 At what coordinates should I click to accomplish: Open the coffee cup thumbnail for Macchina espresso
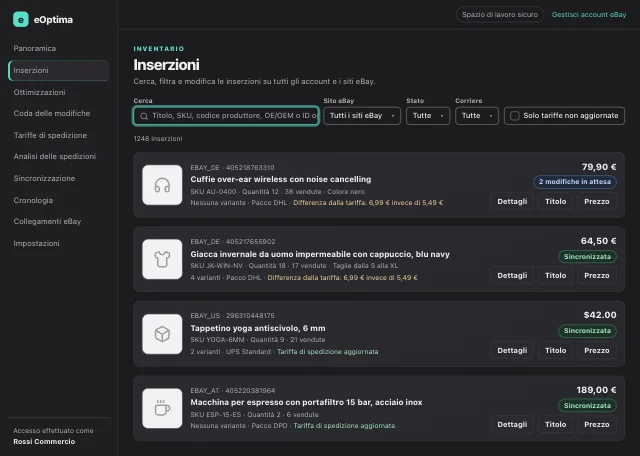[x=162, y=408]
